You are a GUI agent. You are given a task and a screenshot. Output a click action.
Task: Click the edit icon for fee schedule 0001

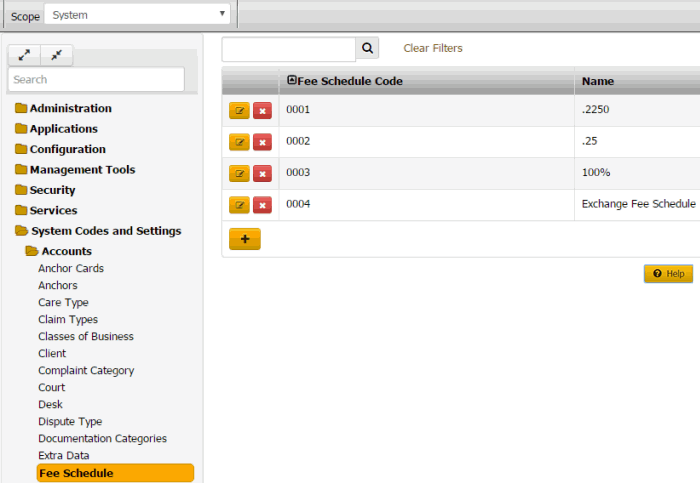pos(239,111)
